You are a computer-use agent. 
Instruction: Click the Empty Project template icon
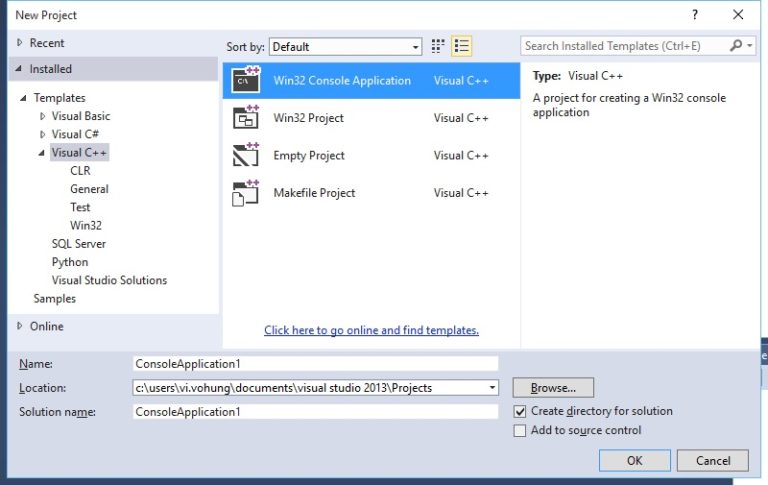[246, 155]
